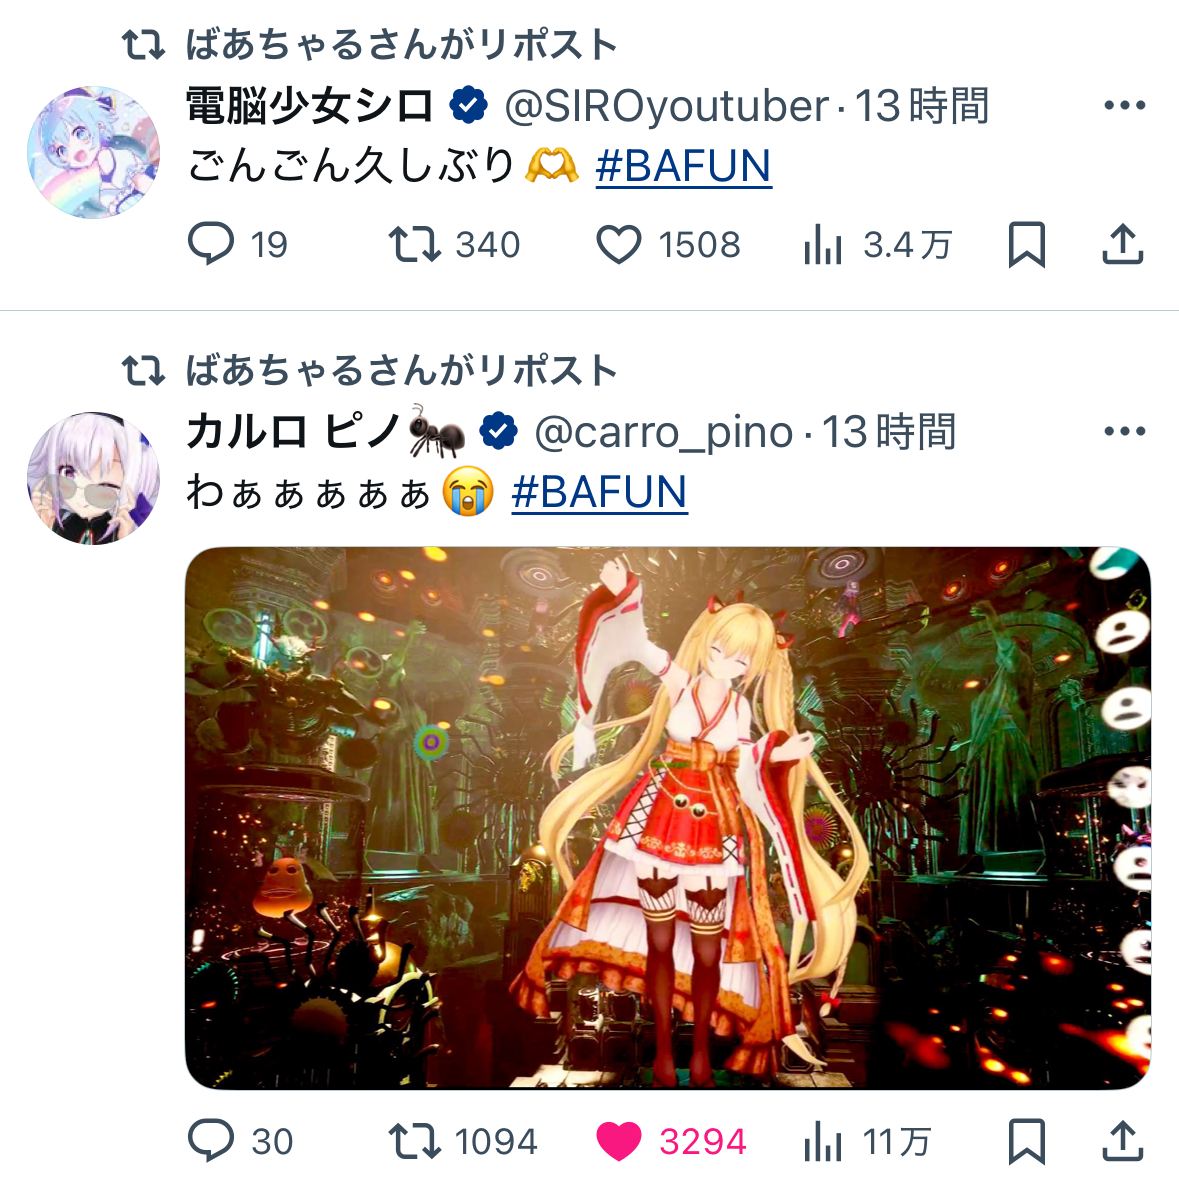Open the dancing shrine maiden image
The width and height of the screenshot is (1179, 1182).
667,818
